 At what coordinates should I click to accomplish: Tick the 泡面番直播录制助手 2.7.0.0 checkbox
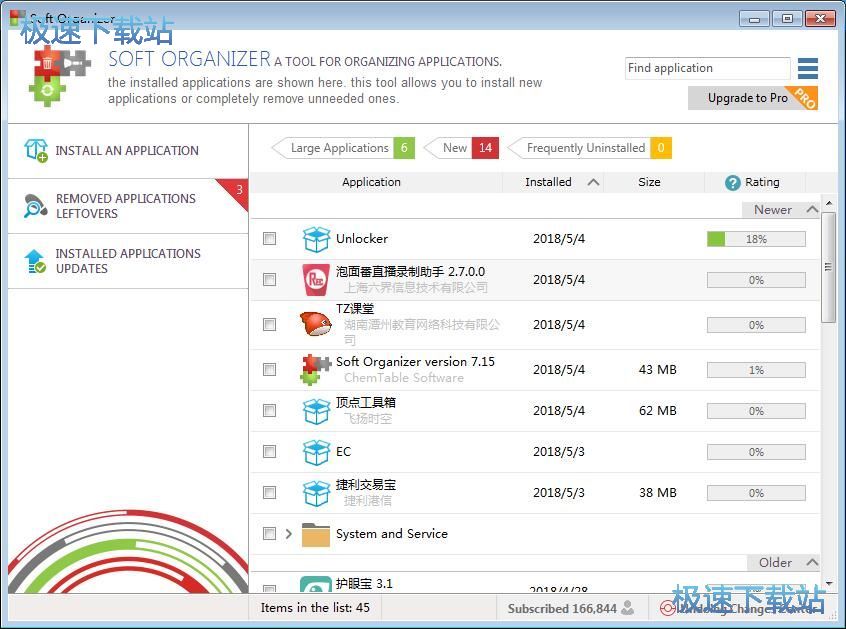point(269,279)
